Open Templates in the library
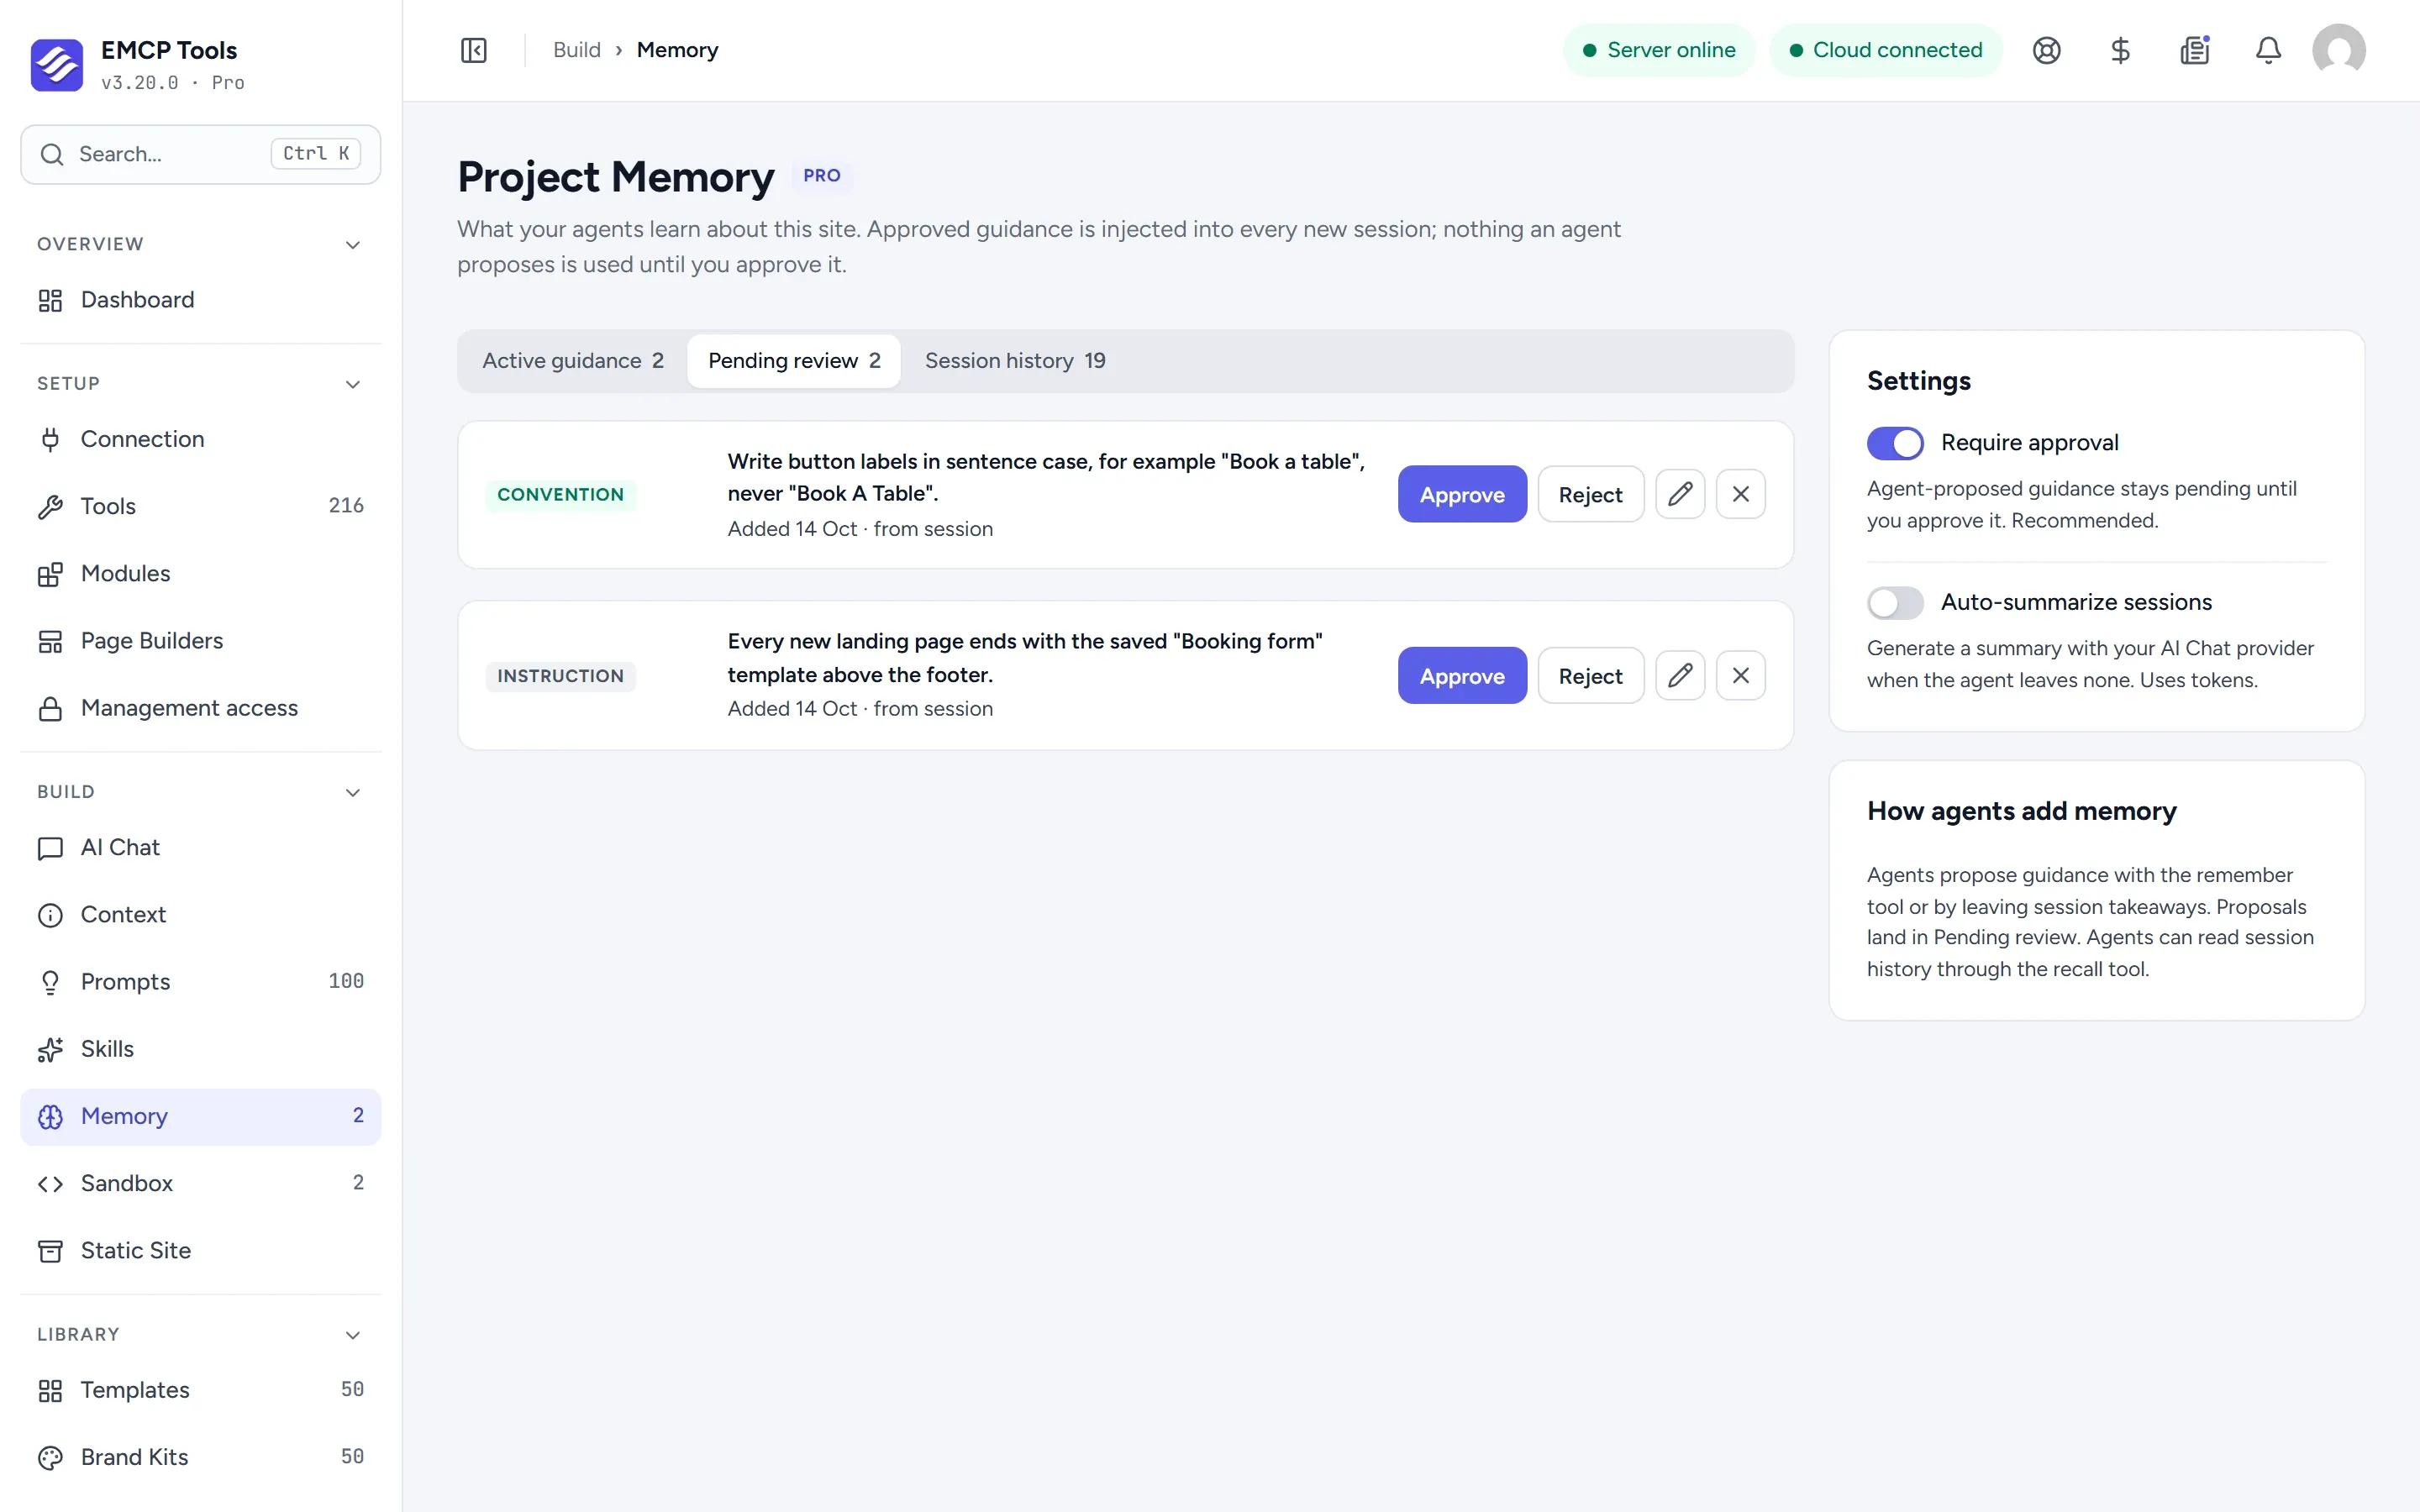The height and width of the screenshot is (1512, 2420). 200,1390
